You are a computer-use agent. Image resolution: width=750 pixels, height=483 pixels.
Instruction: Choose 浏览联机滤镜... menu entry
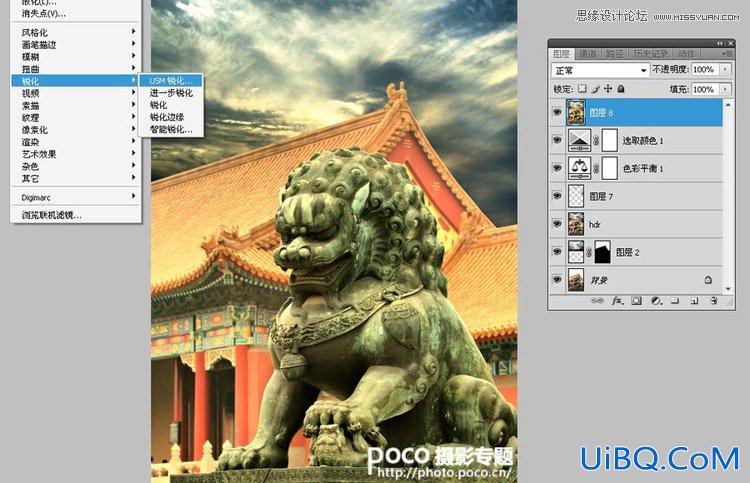[76, 215]
